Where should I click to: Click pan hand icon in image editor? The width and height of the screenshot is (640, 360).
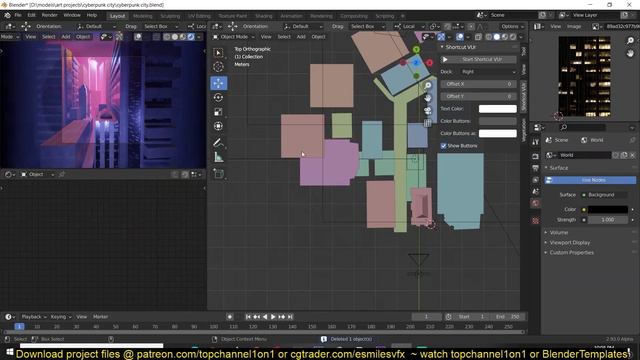click(630, 53)
